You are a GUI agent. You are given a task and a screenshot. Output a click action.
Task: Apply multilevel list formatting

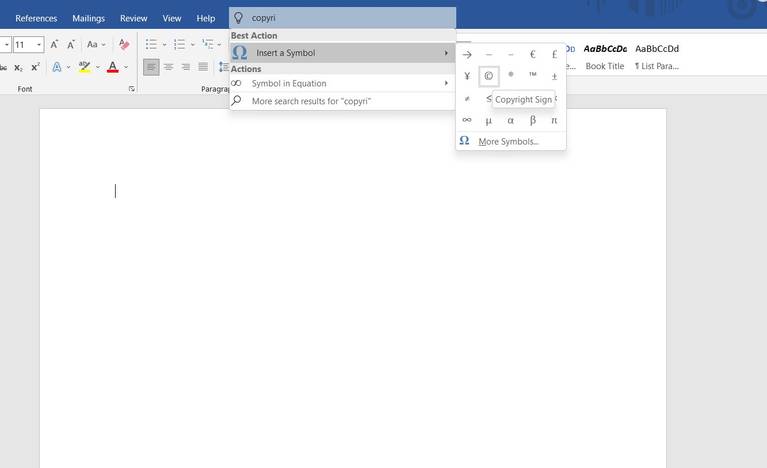[208, 44]
